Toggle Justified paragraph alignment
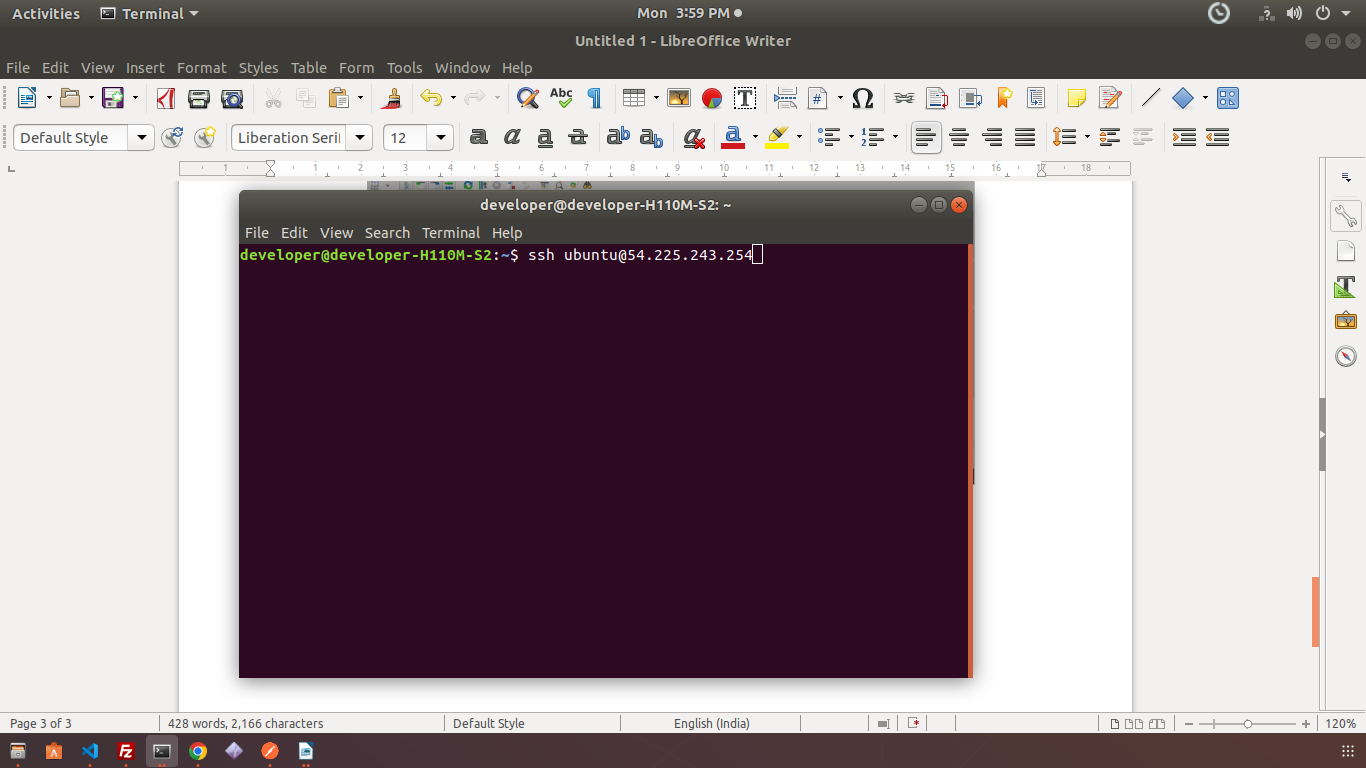This screenshot has width=1366, height=768. [x=1025, y=137]
